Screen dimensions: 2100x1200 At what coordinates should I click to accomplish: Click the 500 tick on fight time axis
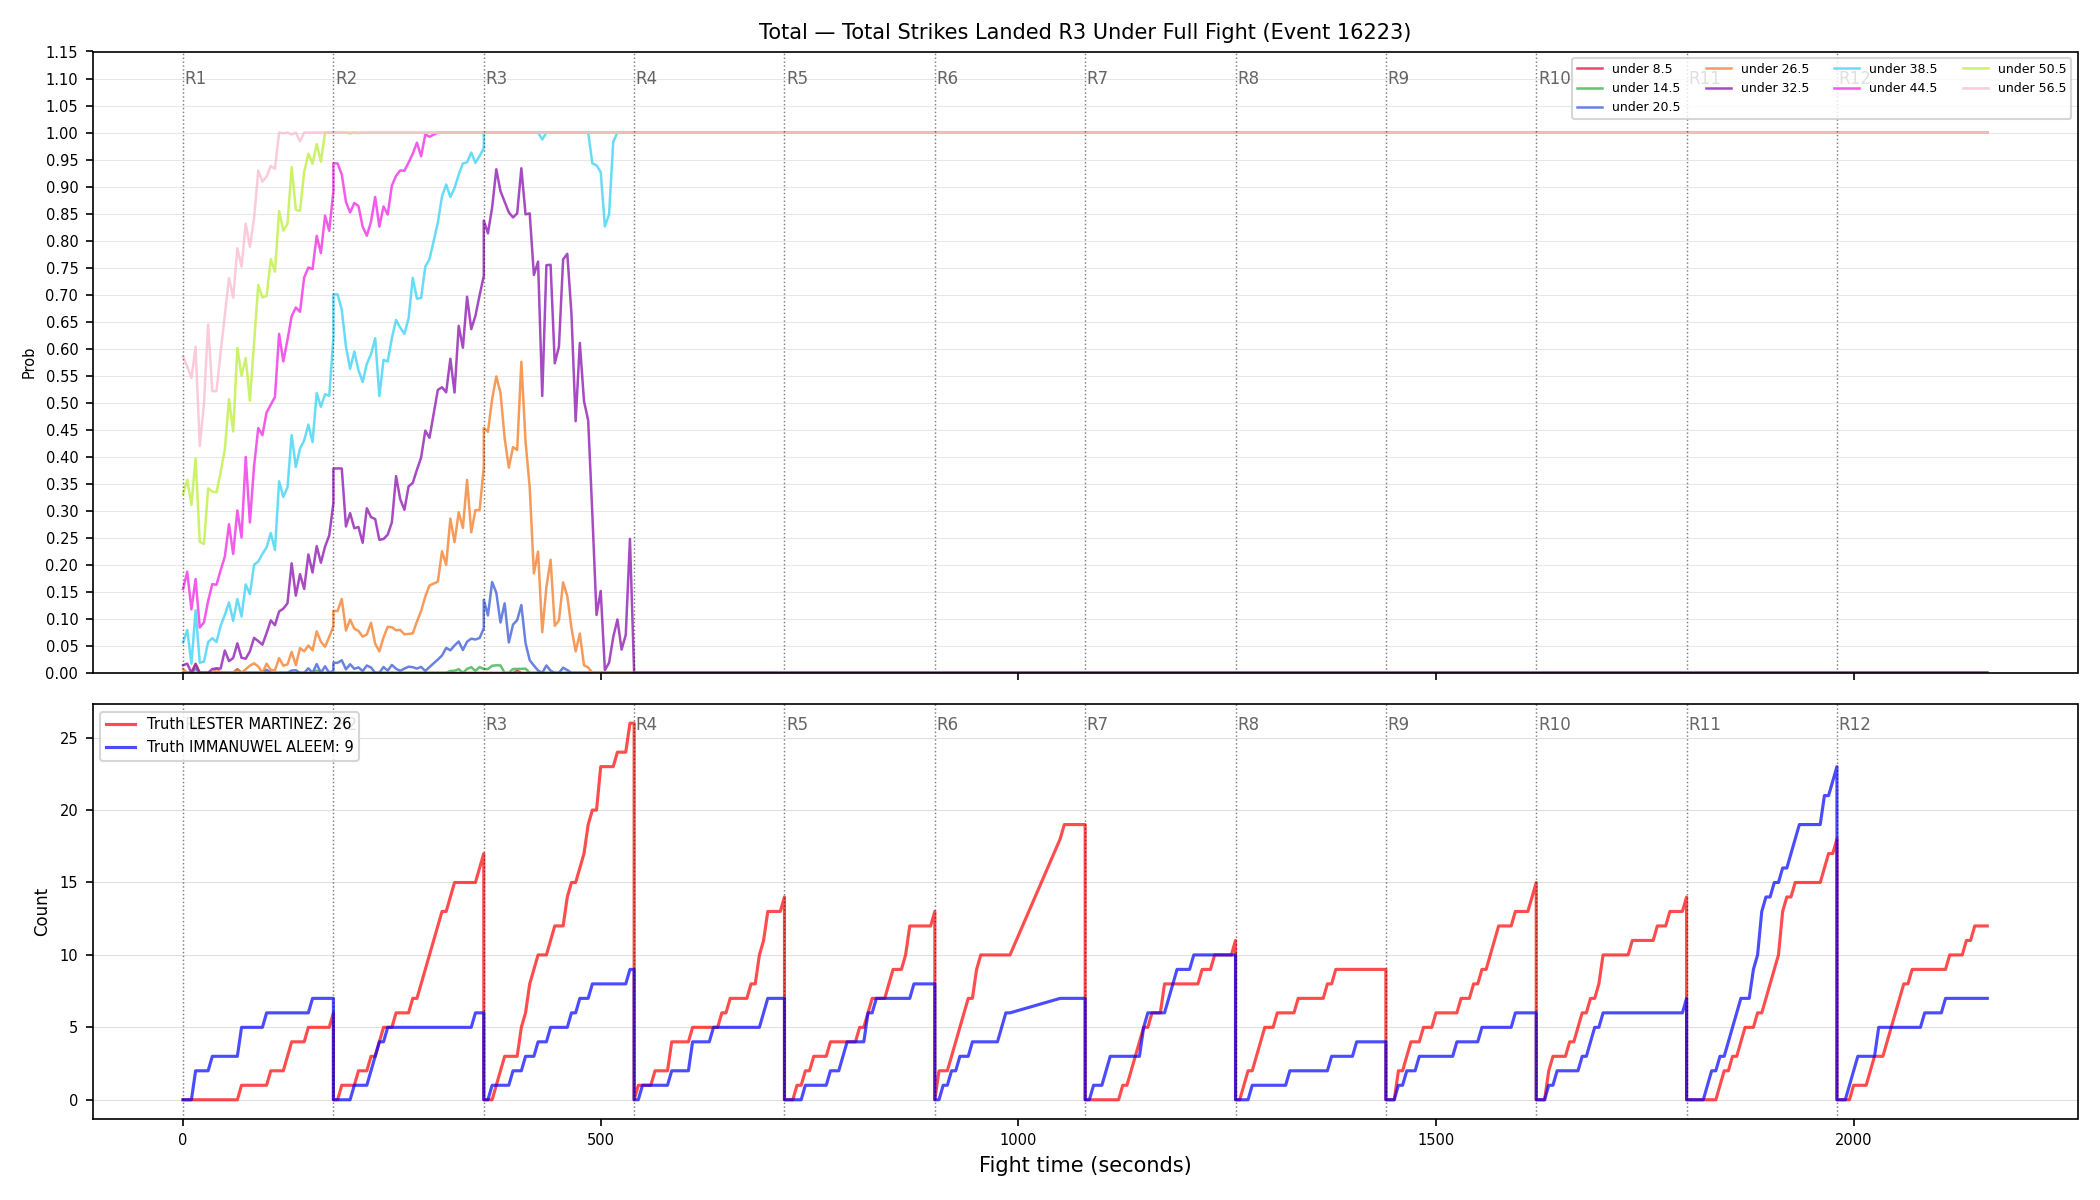click(x=600, y=1139)
